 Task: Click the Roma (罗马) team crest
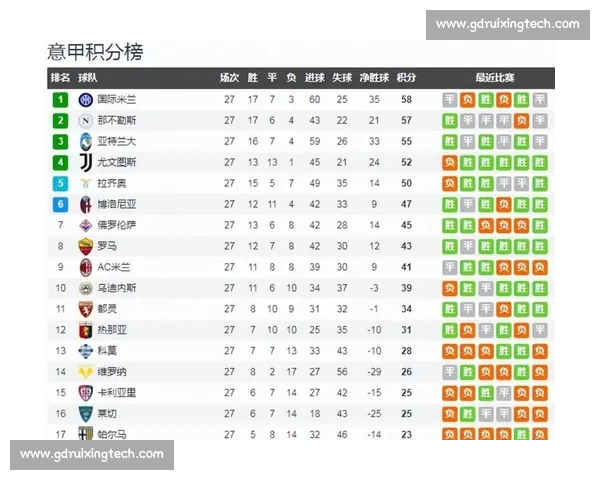point(85,246)
